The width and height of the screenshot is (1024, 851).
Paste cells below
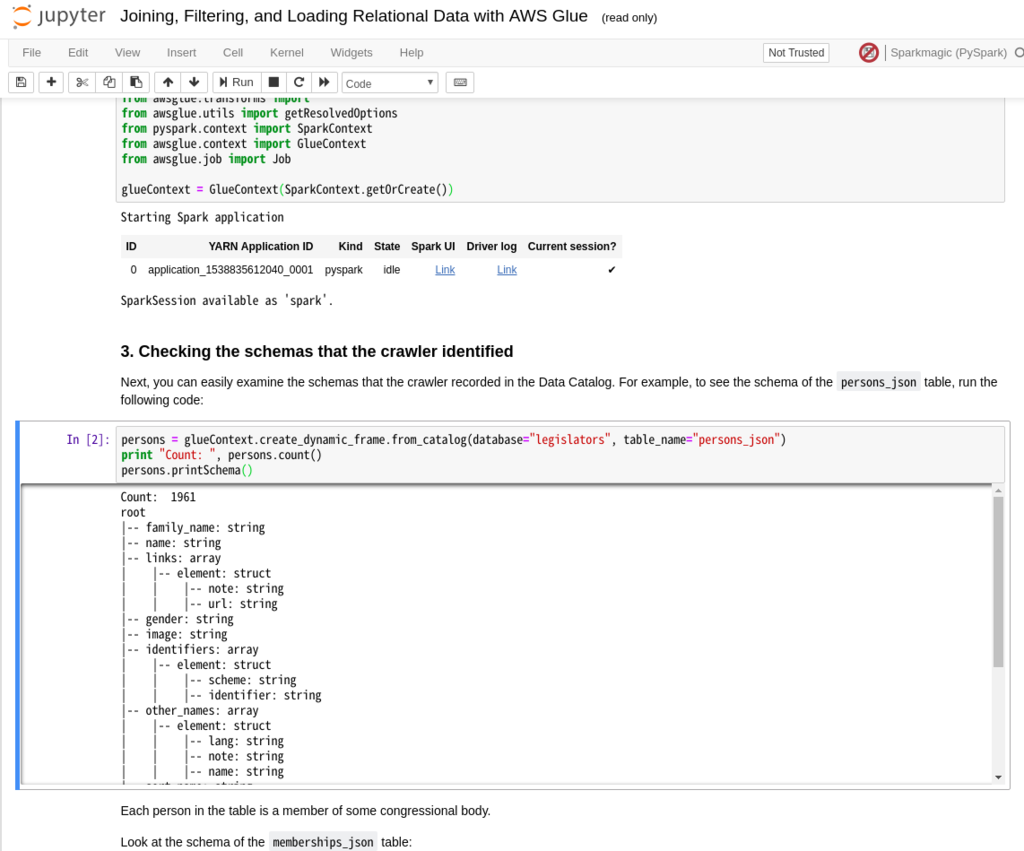tap(136, 82)
